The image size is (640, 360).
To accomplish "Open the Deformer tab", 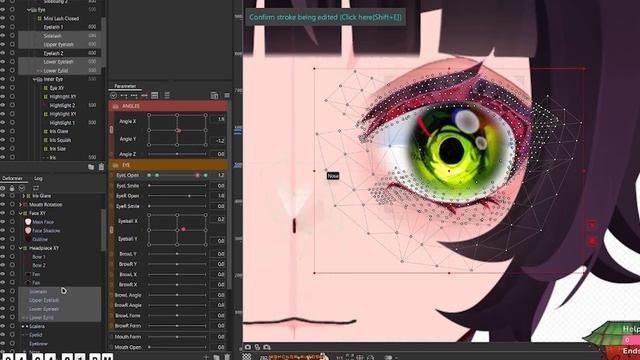I will (12, 178).
